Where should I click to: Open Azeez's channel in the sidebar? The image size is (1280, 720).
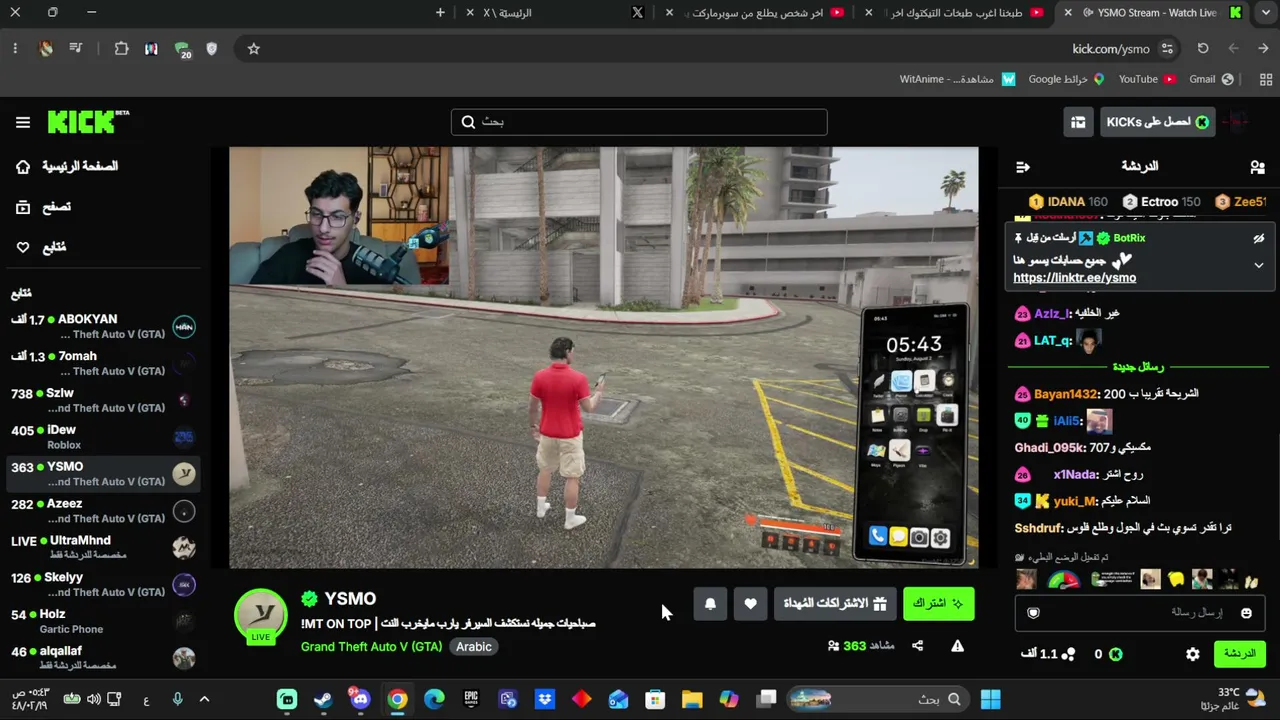coord(103,511)
